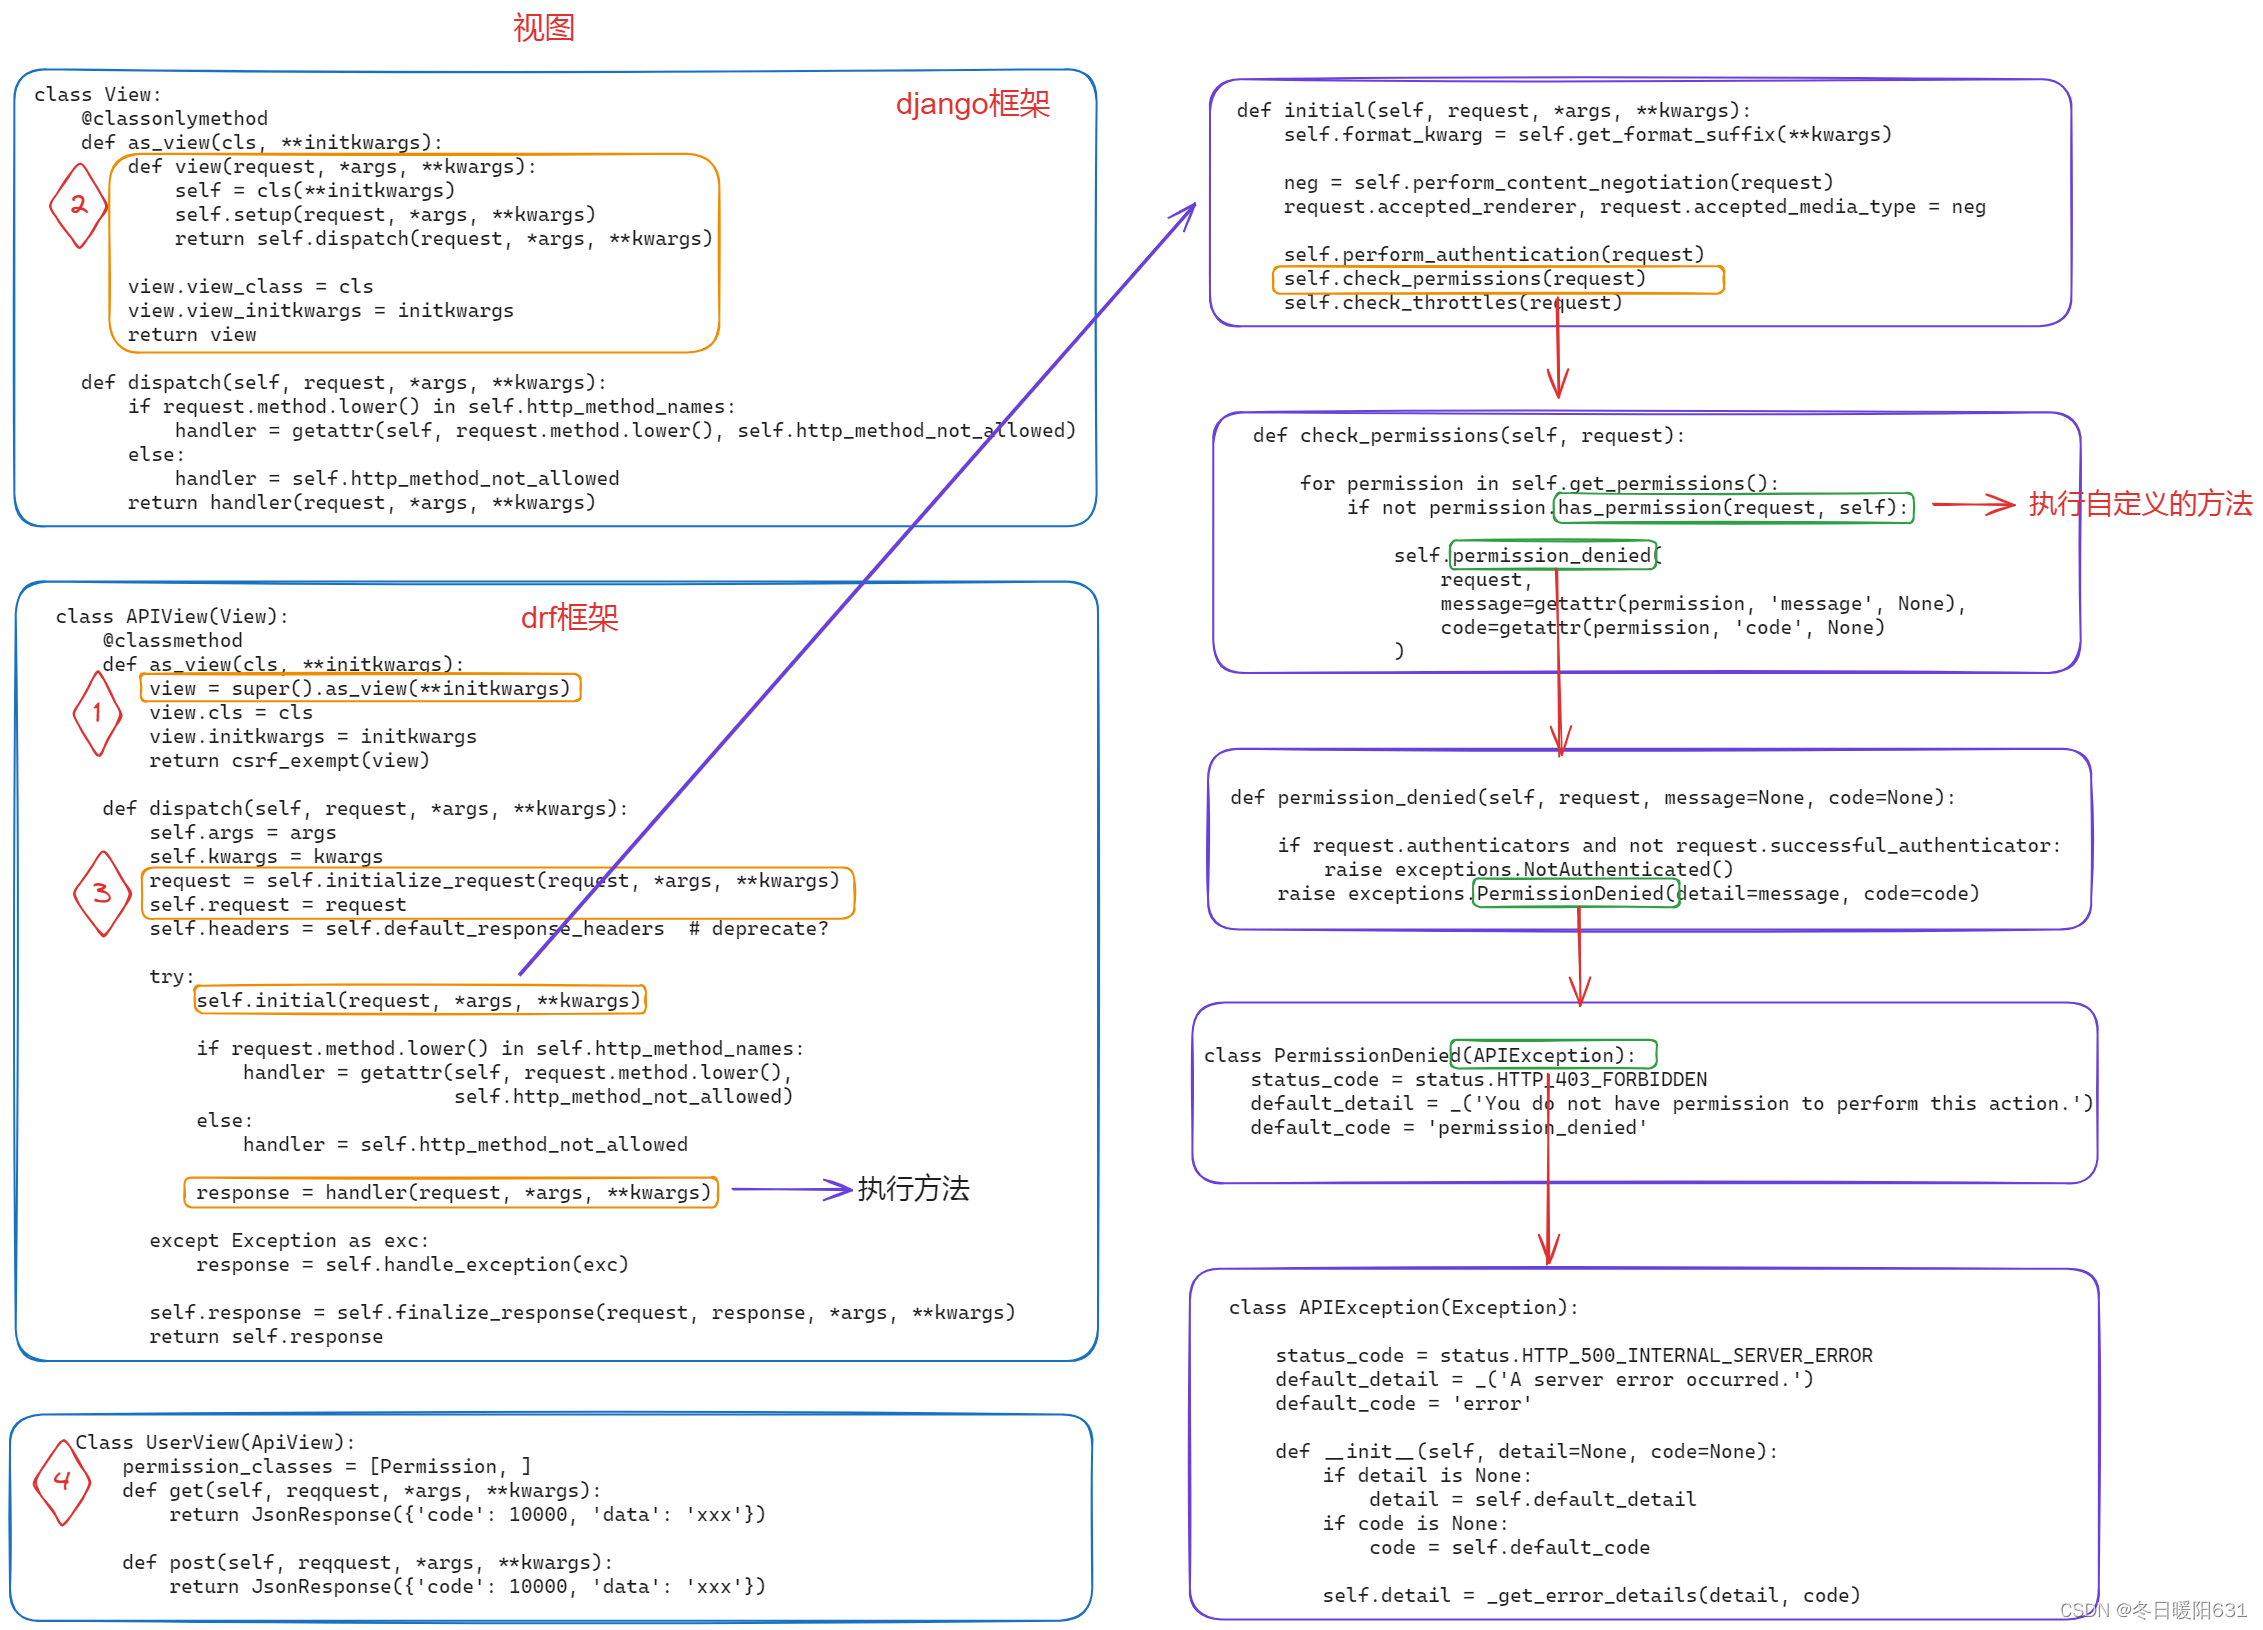Click the '@classmethod' decorator text

[x=172, y=641]
